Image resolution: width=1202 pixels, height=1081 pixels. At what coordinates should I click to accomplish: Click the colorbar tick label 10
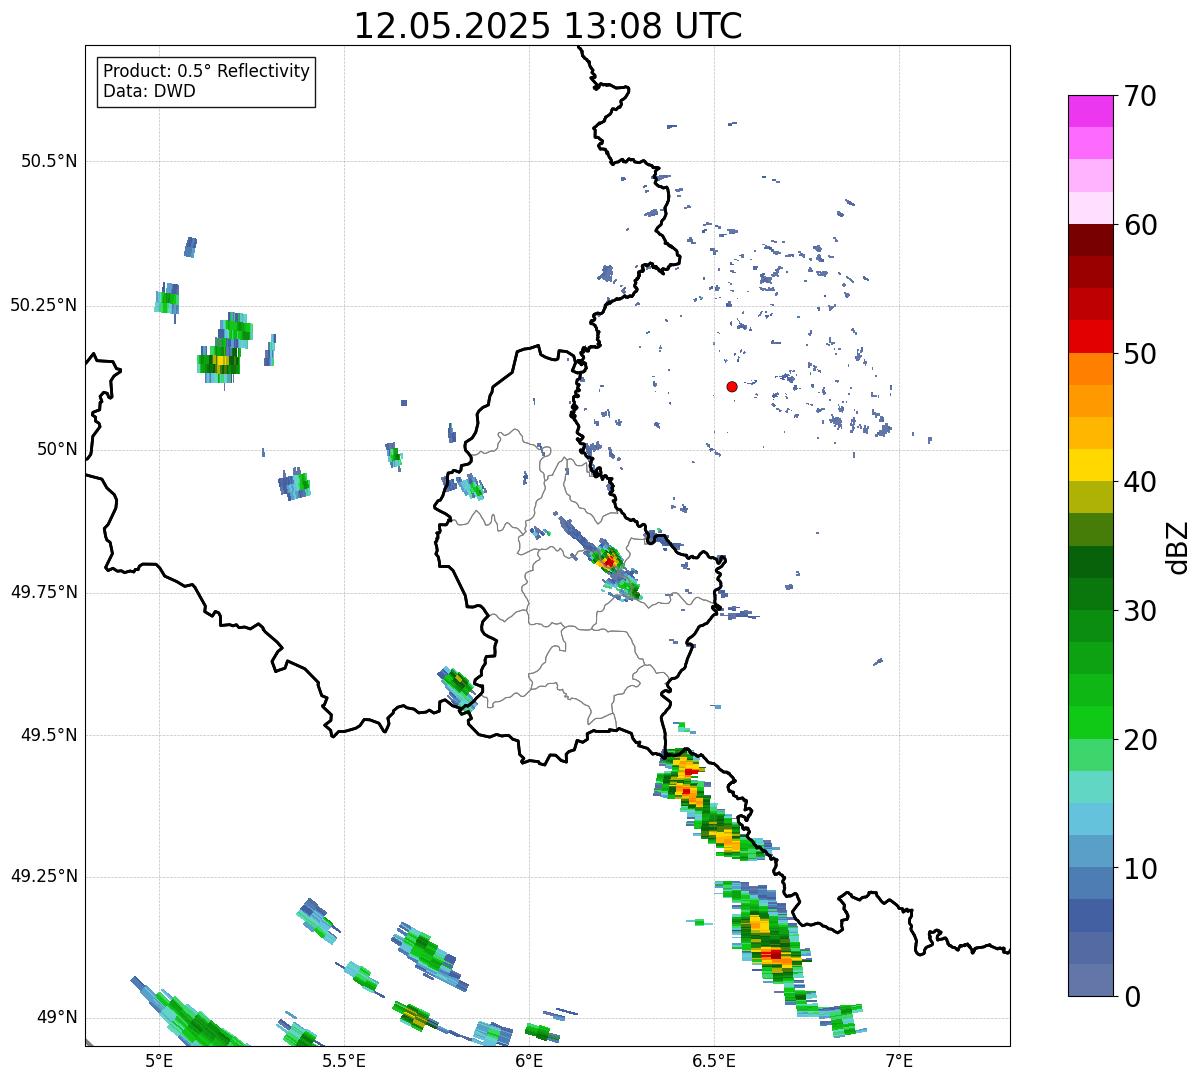(1140, 869)
